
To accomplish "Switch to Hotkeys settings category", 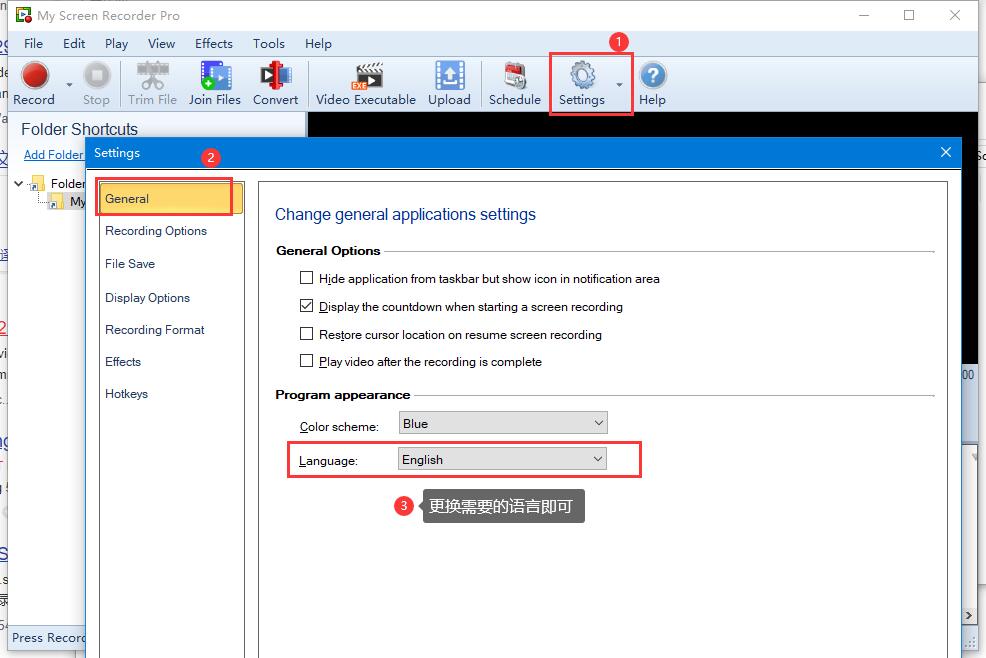I will coord(126,394).
